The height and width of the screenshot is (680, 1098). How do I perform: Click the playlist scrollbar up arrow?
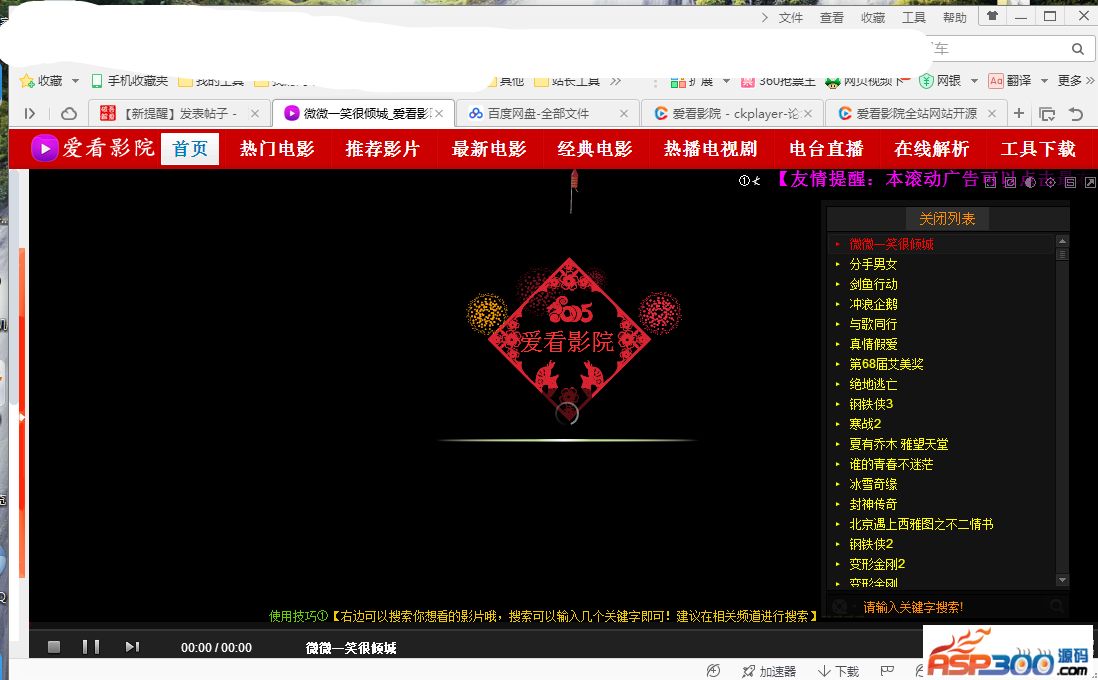[x=1062, y=241]
